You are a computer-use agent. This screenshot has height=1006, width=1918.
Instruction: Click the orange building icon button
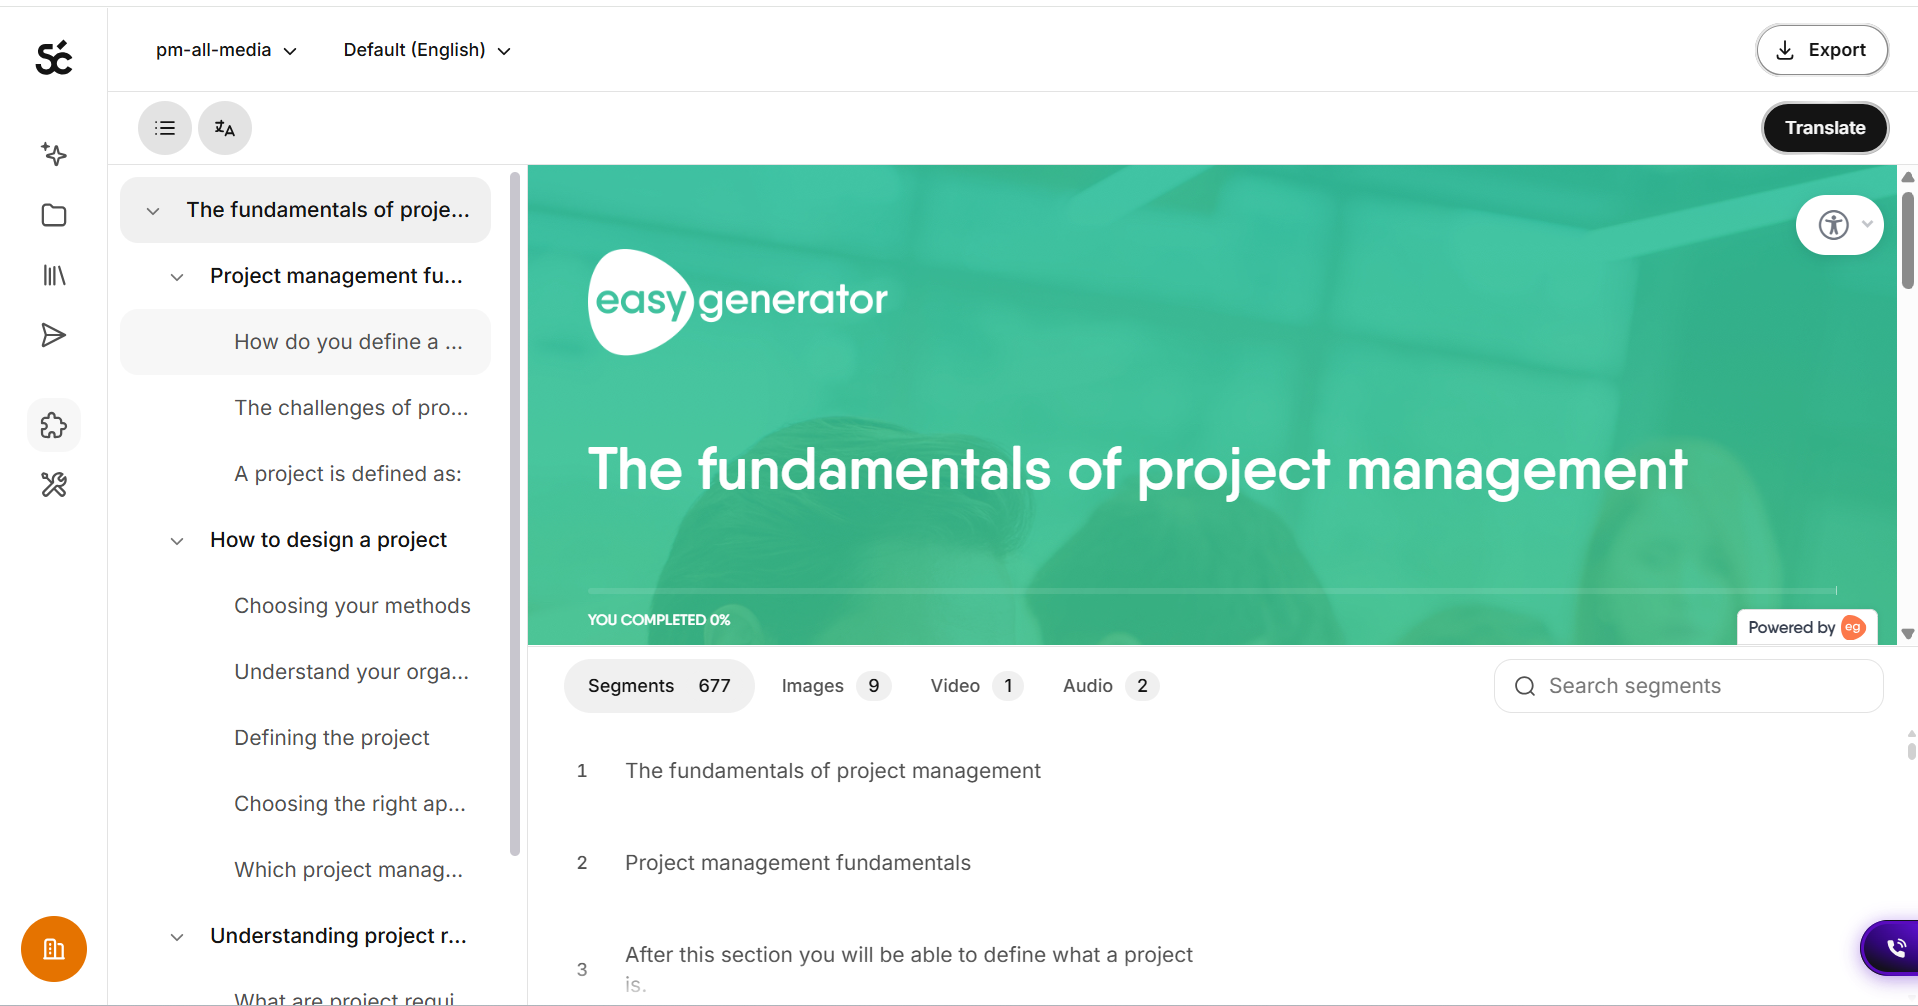tap(54, 949)
